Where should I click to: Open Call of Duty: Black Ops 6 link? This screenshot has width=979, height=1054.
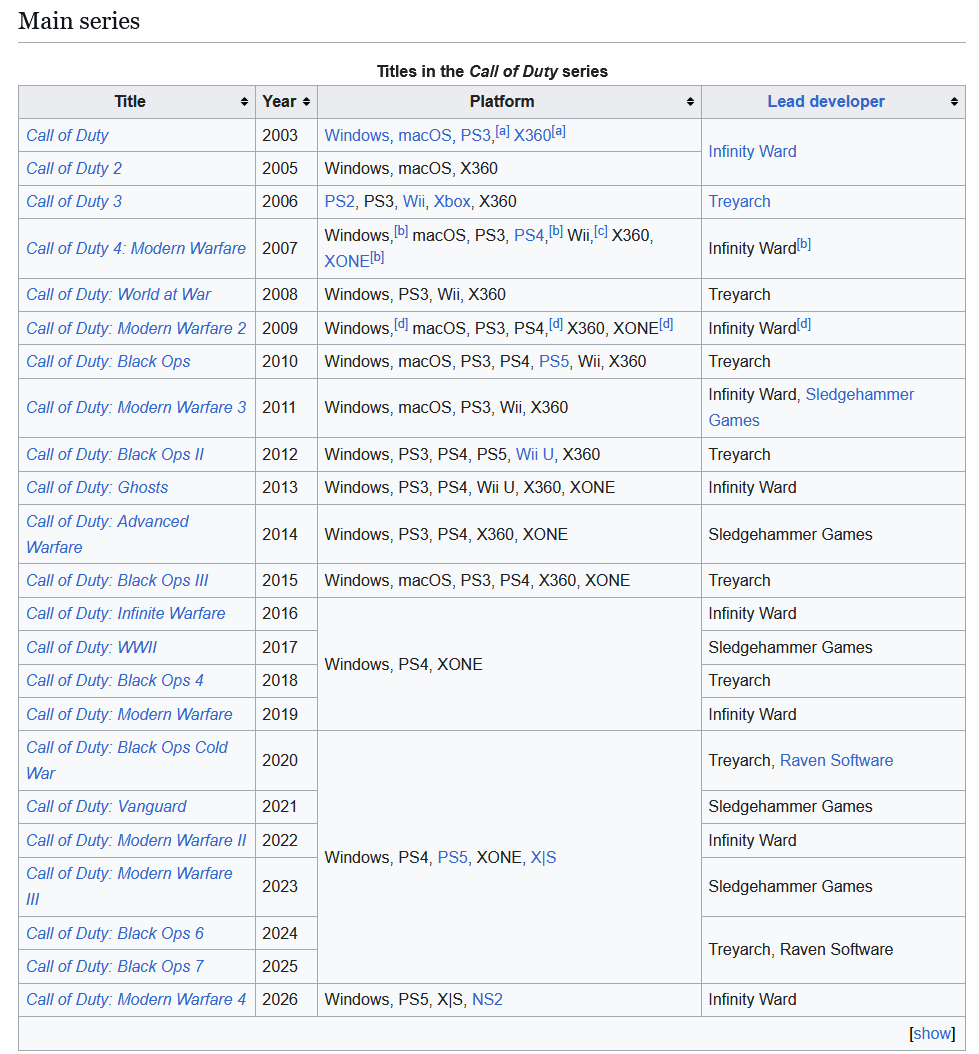click(115, 933)
